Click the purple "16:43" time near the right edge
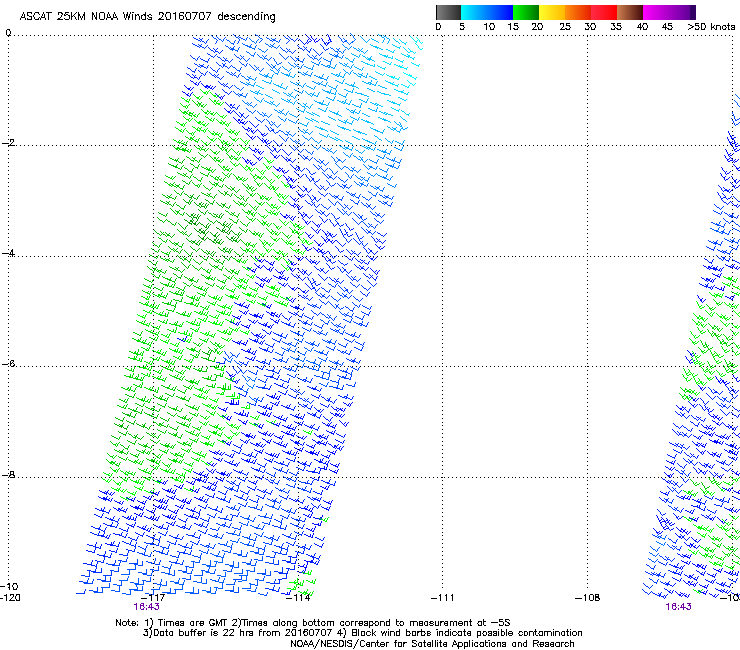This screenshot has height=650, width=740. click(678, 607)
